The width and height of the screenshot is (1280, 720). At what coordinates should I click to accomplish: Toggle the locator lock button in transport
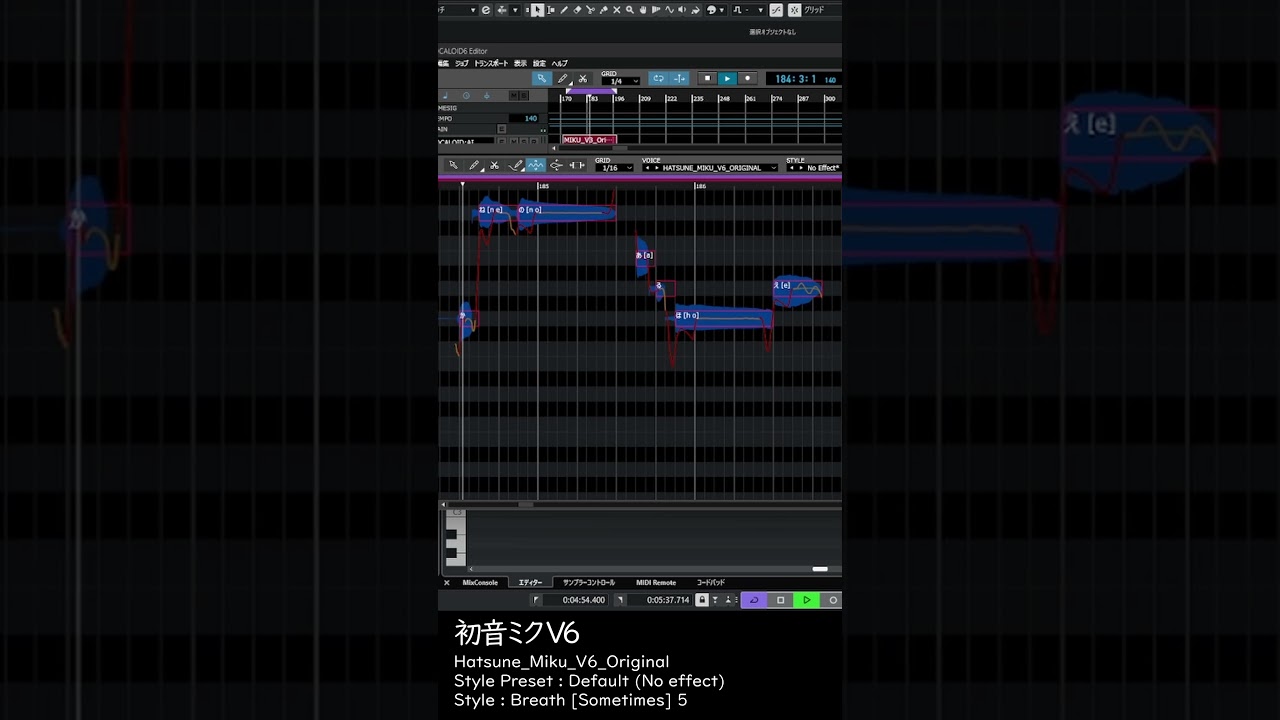(x=702, y=600)
